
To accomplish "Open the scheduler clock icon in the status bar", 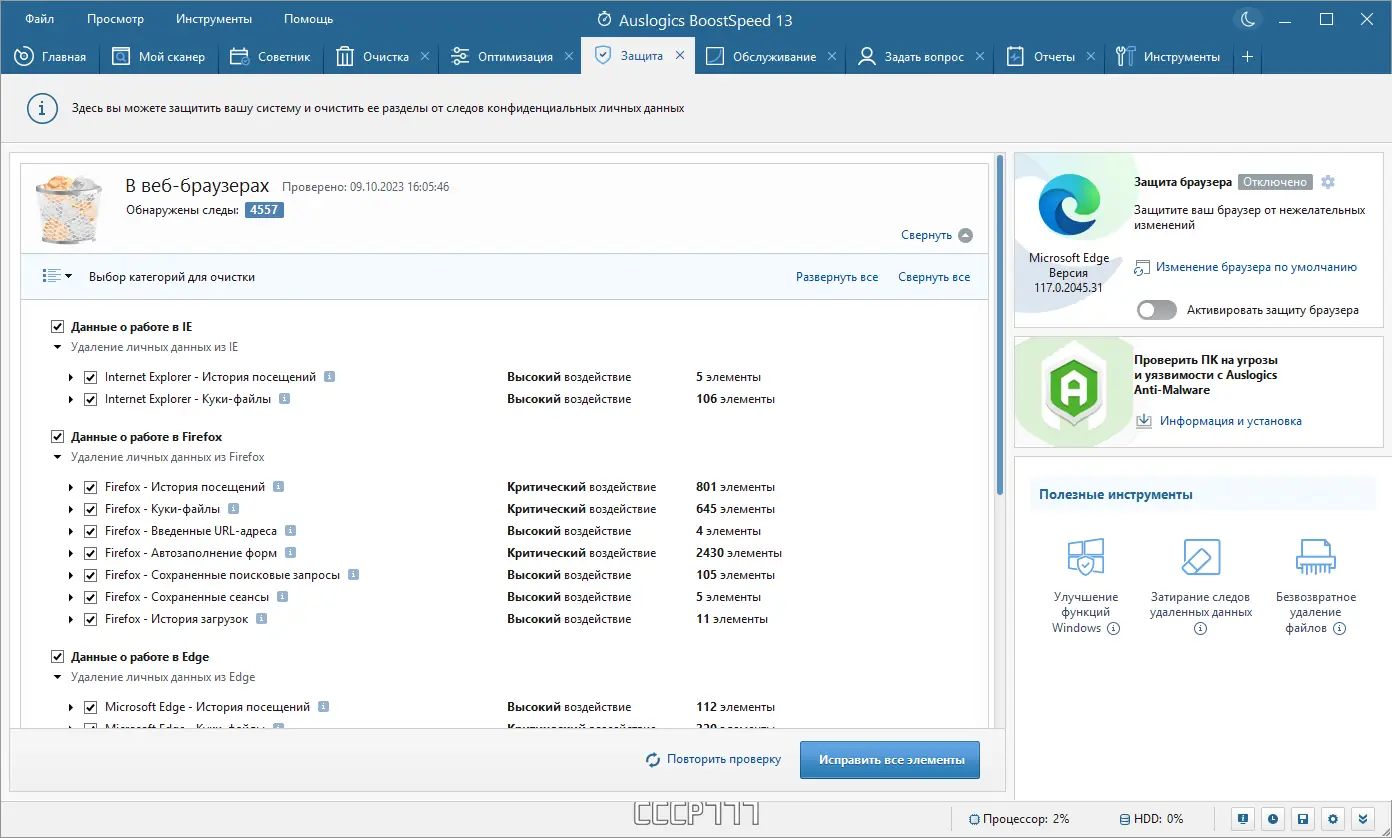I will 1272,818.
